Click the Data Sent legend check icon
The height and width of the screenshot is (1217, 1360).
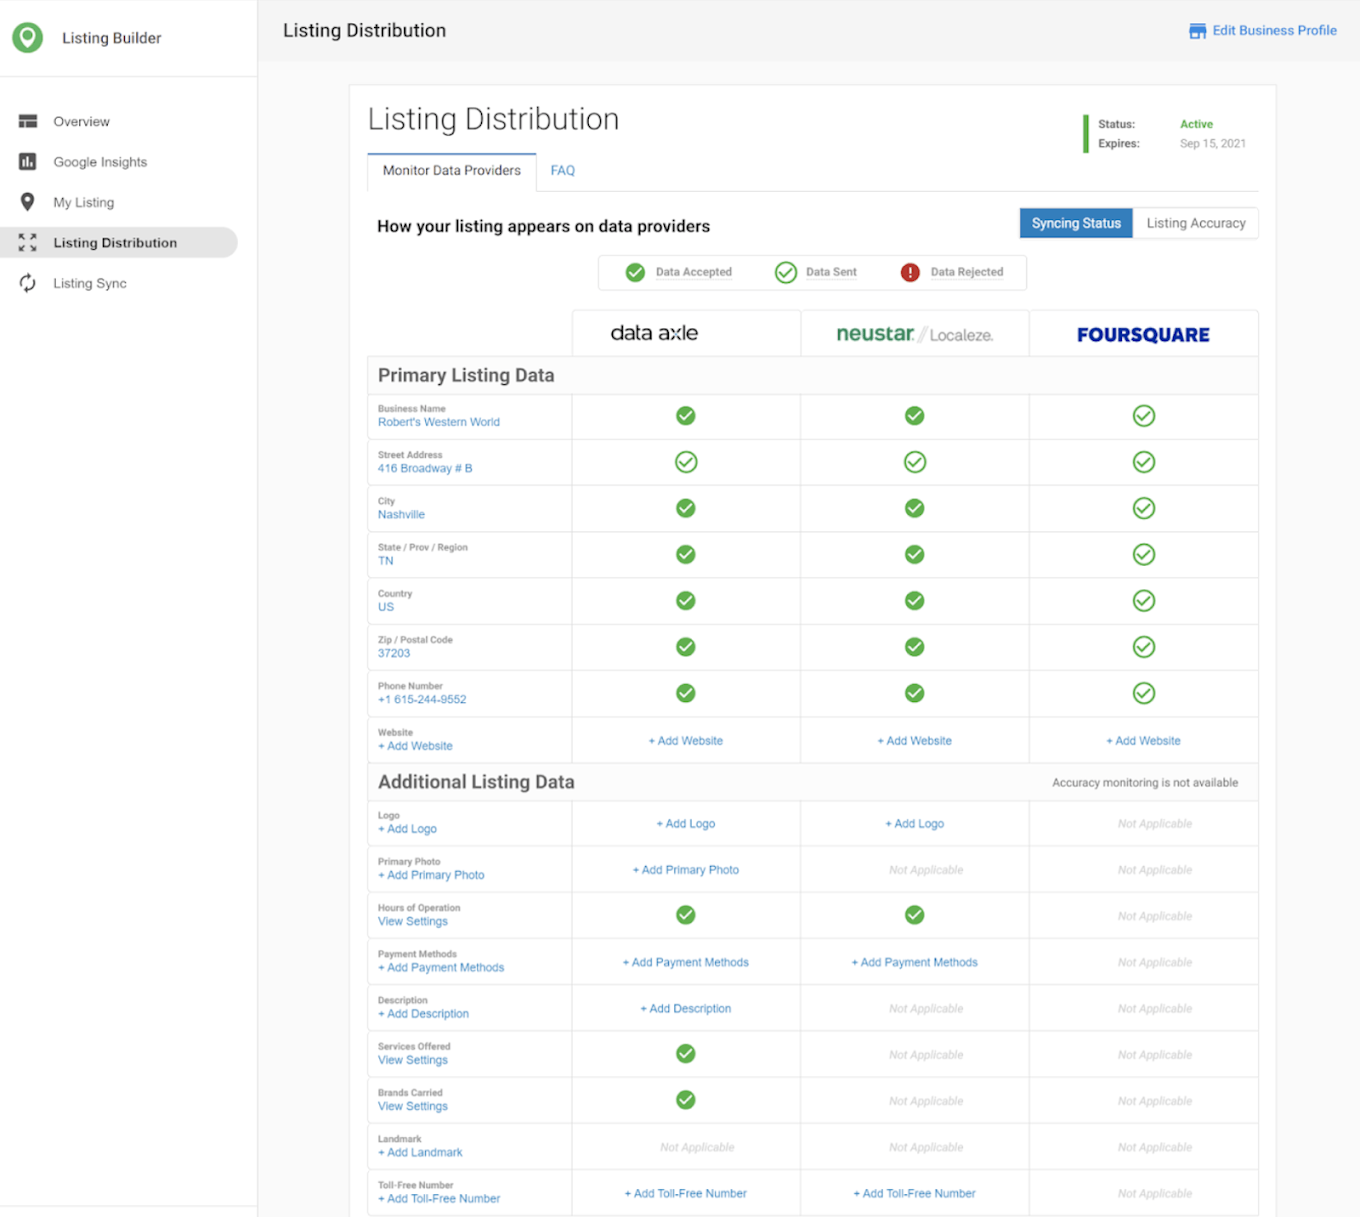coord(786,272)
